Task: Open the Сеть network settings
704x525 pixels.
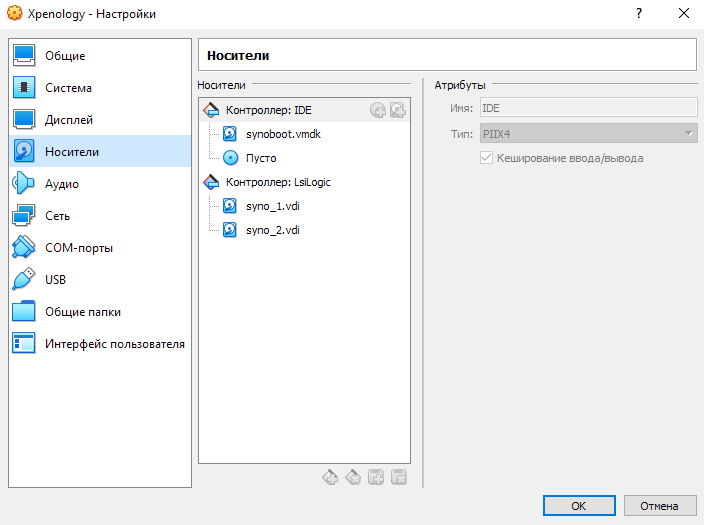Action: (100, 216)
